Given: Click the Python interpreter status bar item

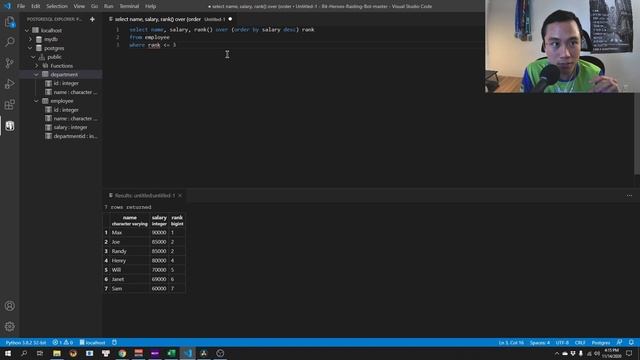Looking at the screenshot, I should click(x=26, y=342).
